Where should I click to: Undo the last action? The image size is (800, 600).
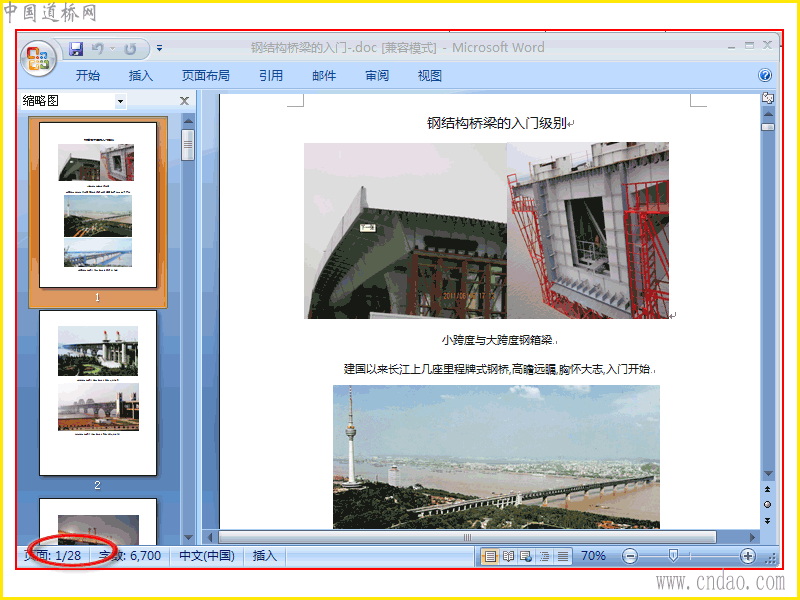(97, 49)
